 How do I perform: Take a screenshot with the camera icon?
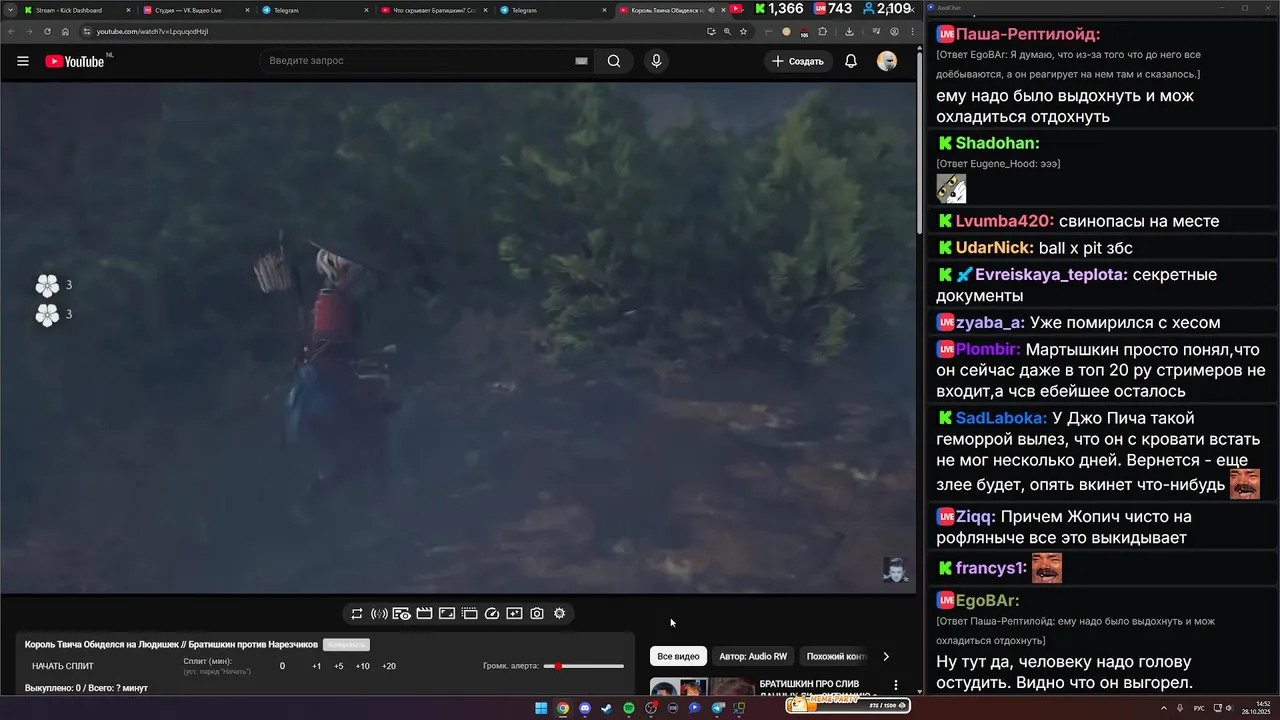tap(537, 614)
